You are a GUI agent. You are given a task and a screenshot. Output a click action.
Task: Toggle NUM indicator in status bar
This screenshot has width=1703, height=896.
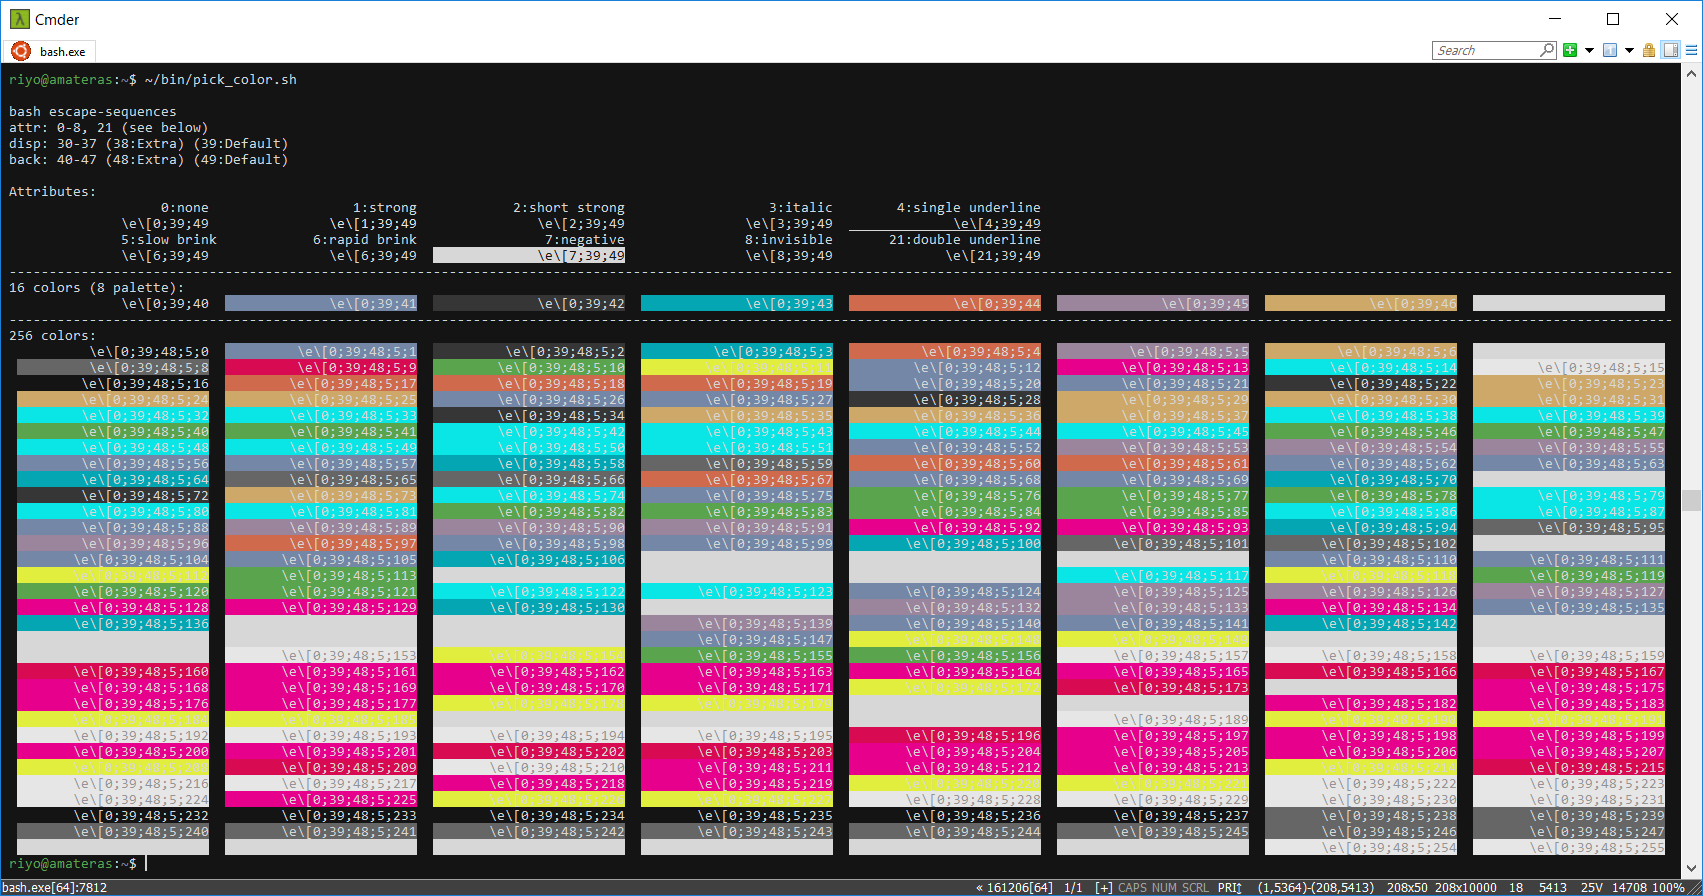(x=1164, y=888)
